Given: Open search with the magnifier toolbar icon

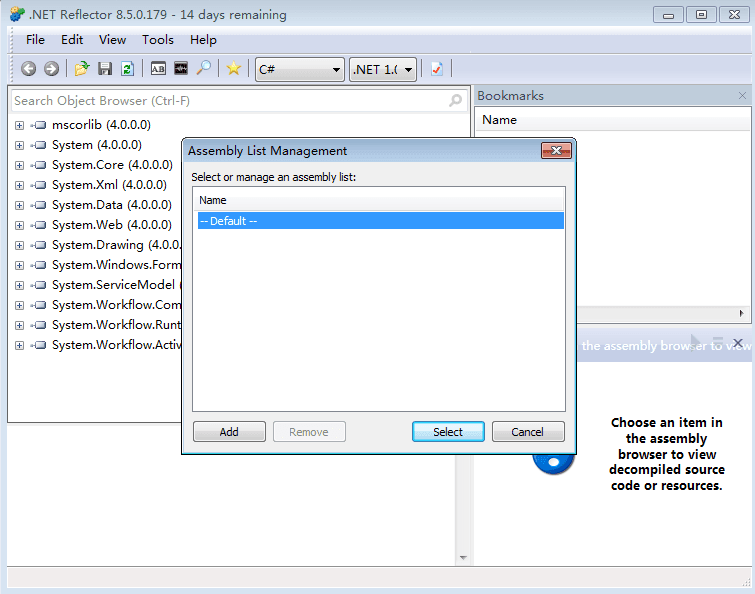Looking at the screenshot, I should coord(204,68).
